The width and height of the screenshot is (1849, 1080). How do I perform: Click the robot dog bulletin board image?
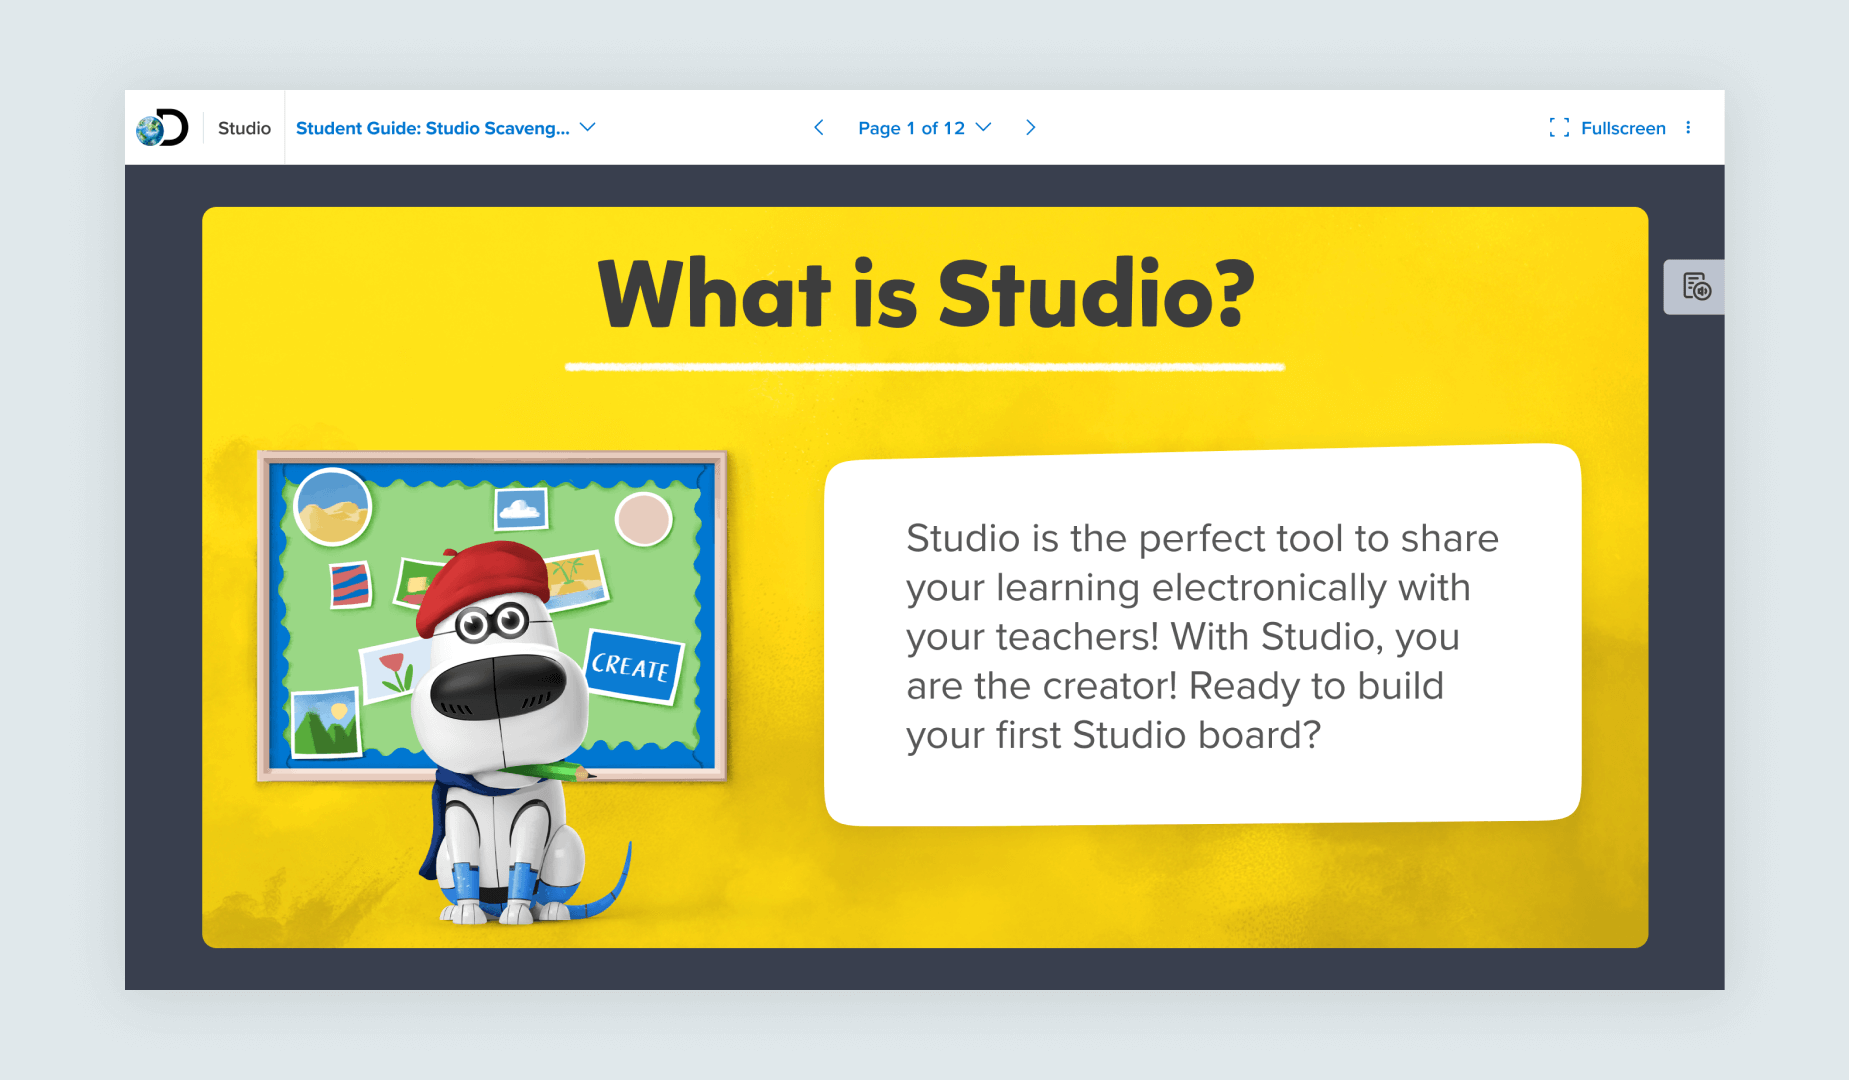click(x=492, y=686)
